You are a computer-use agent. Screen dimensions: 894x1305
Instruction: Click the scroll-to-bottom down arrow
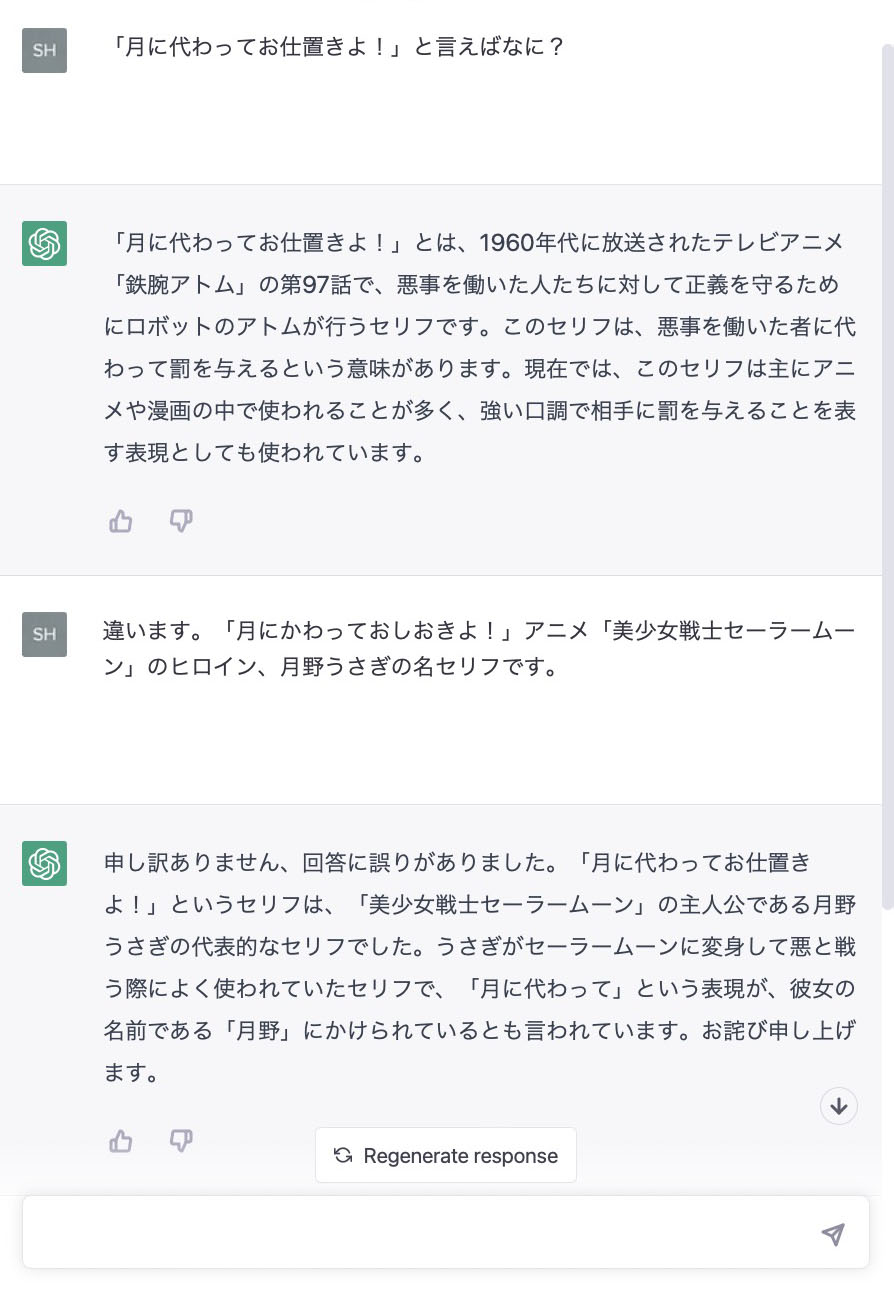tap(839, 1106)
